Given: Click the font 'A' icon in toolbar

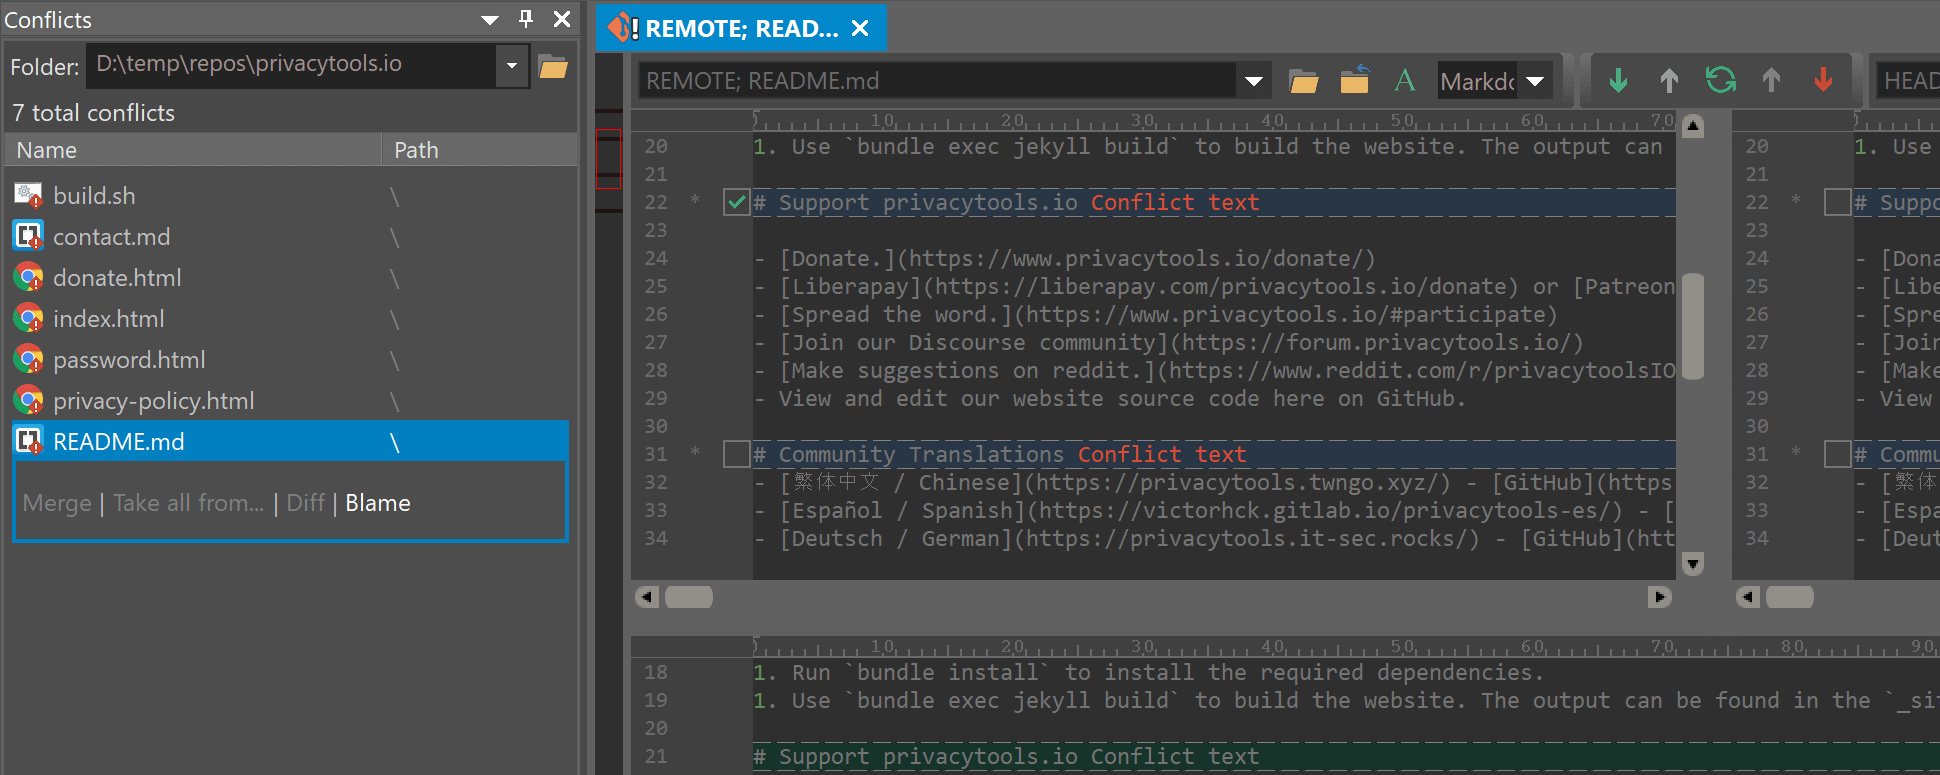Looking at the screenshot, I should 1405,80.
